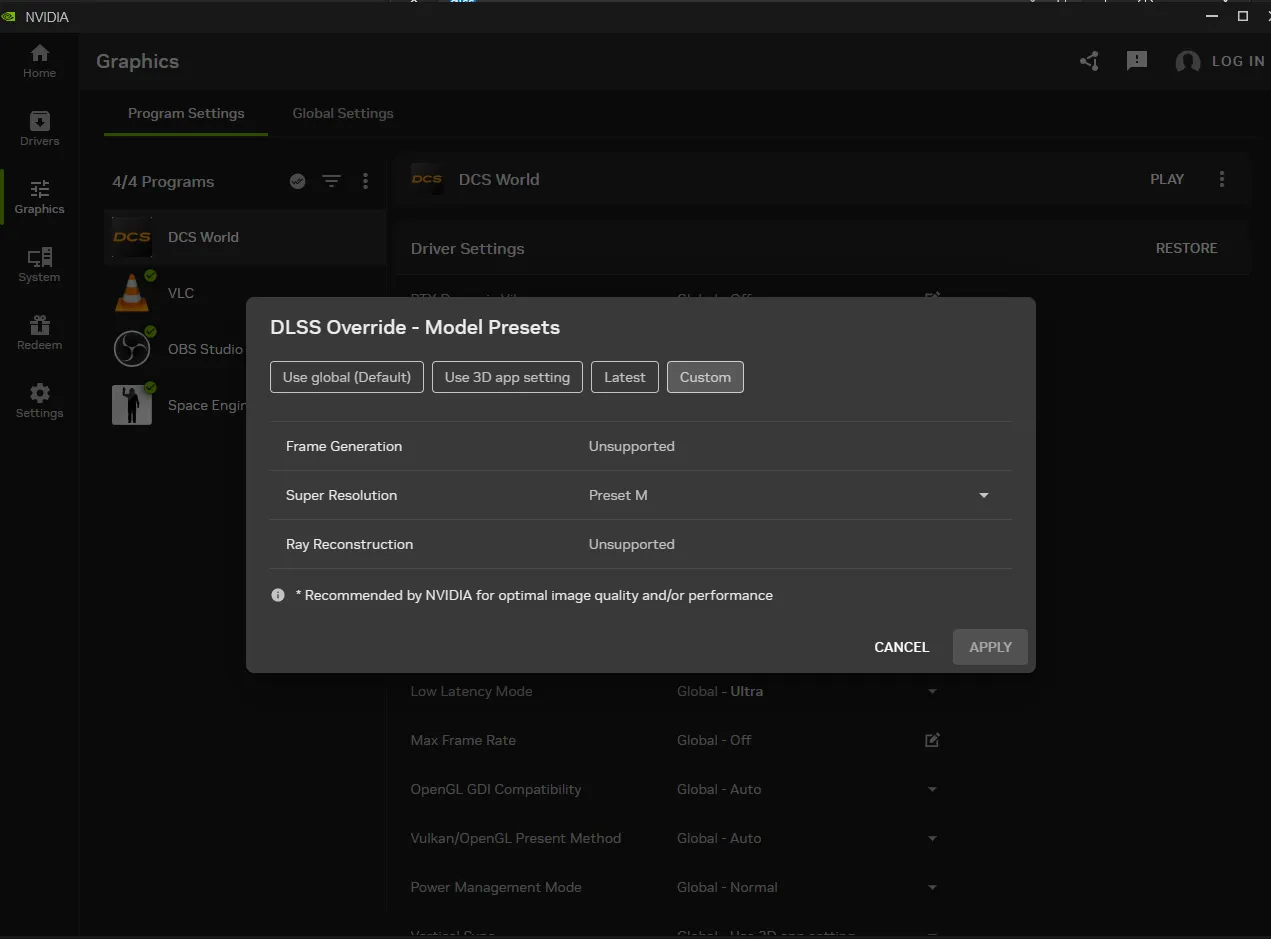The height and width of the screenshot is (939, 1271).
Task: Click the 'Preset M' value
Action: click(618, 495)
